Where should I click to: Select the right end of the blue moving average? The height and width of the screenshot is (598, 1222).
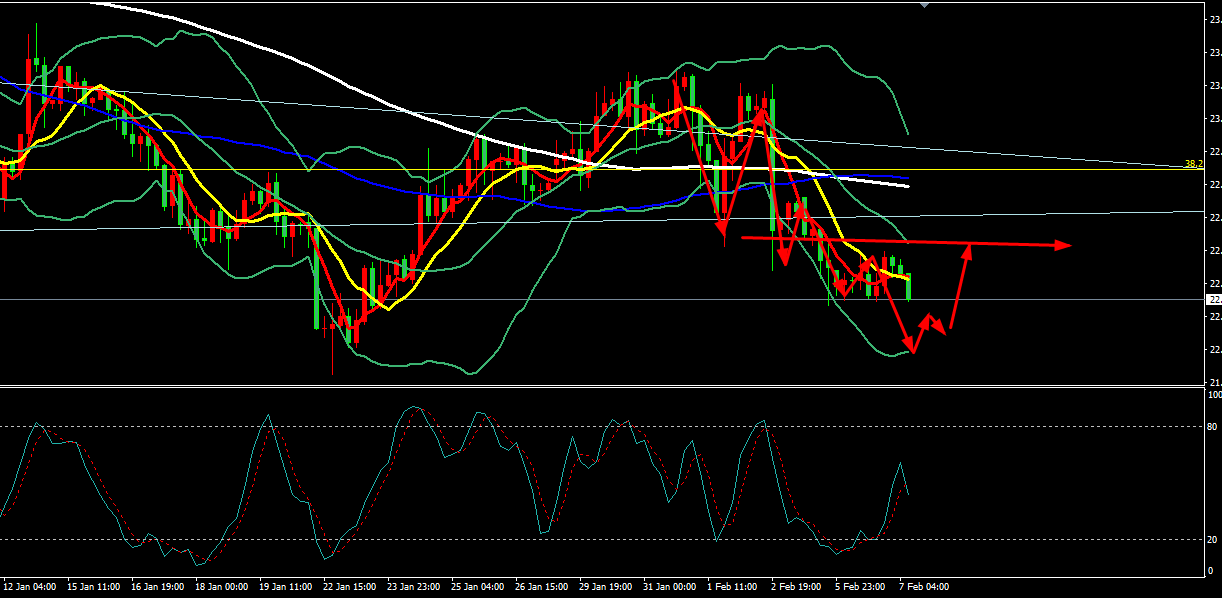(x=907, y=178)
